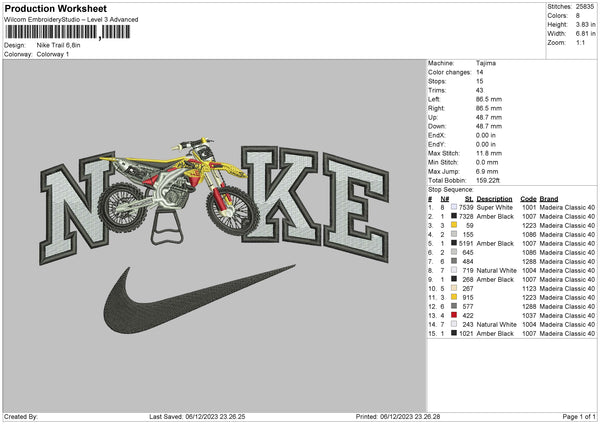Choose the Natural White swatch in stop 8
Image resolution: width=600 pixels, height=424 pixels.
click(454, 270)
